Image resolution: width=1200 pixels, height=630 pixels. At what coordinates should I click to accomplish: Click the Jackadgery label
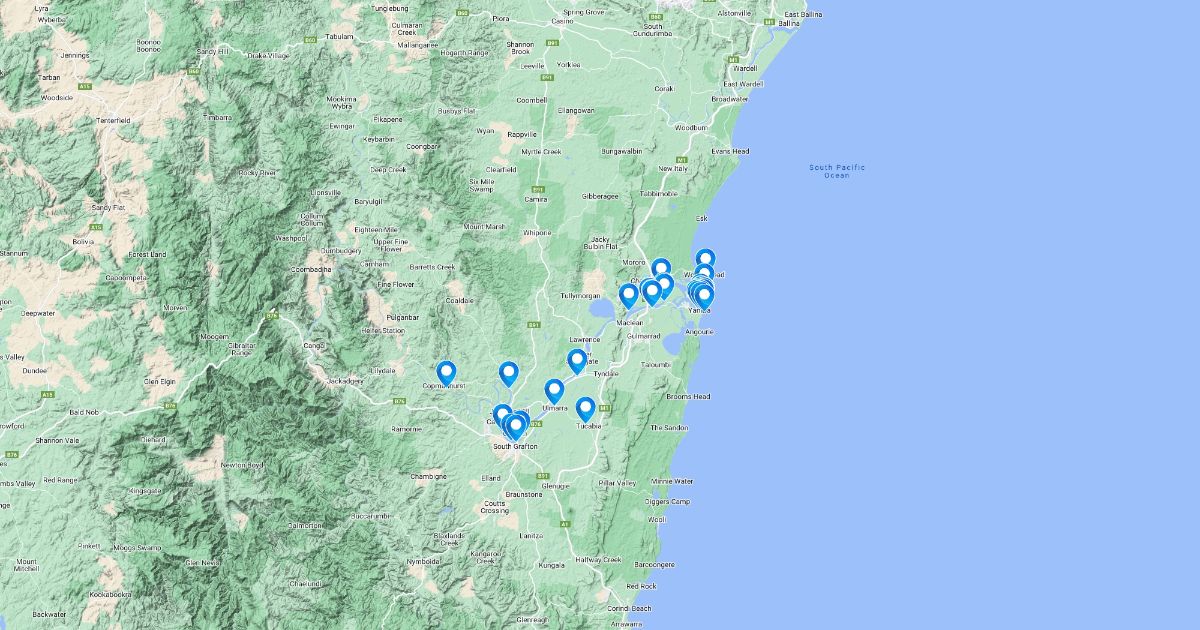(x=345, y=381)
